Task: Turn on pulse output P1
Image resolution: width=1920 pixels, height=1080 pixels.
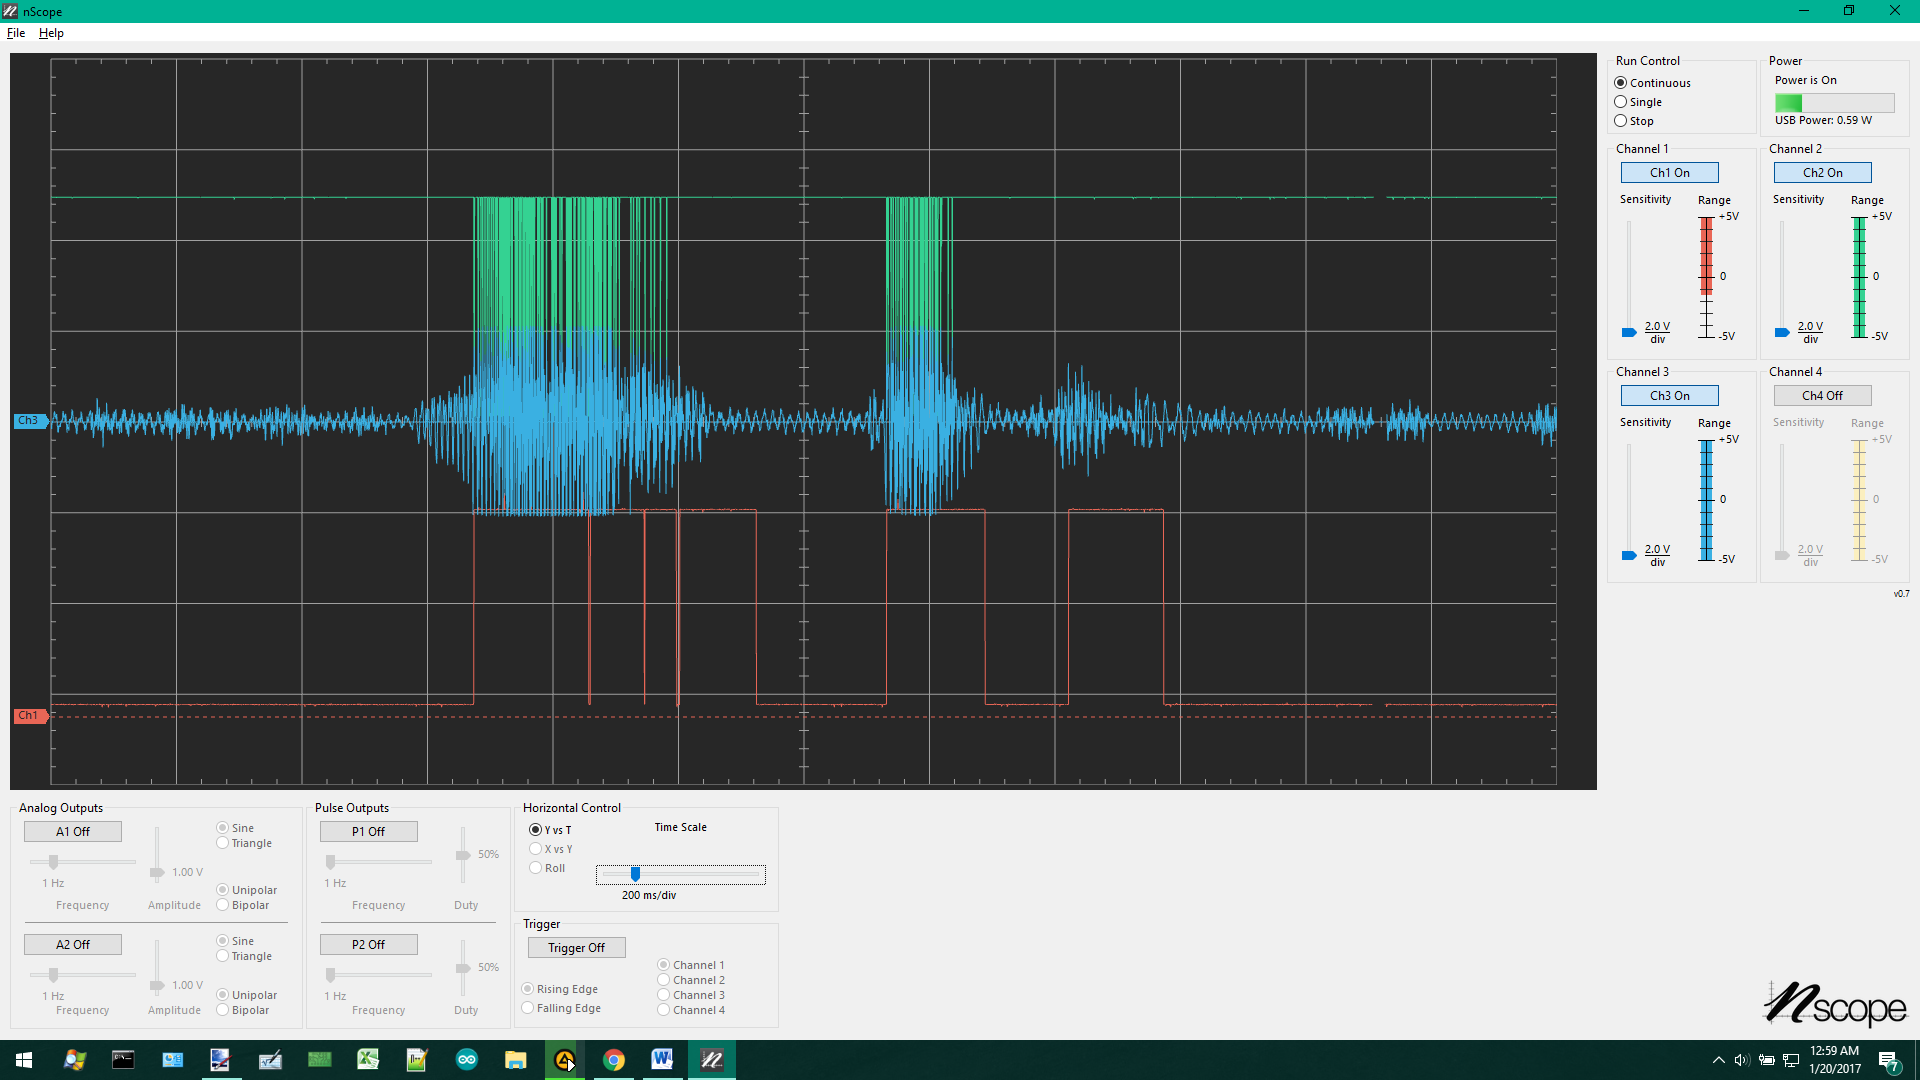Action: pyautogui.click(x=368, y=831)
